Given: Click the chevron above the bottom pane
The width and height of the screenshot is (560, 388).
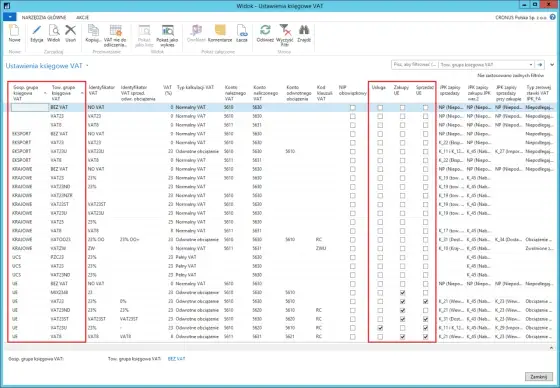Looking at the screenshot, I should 551,348.
